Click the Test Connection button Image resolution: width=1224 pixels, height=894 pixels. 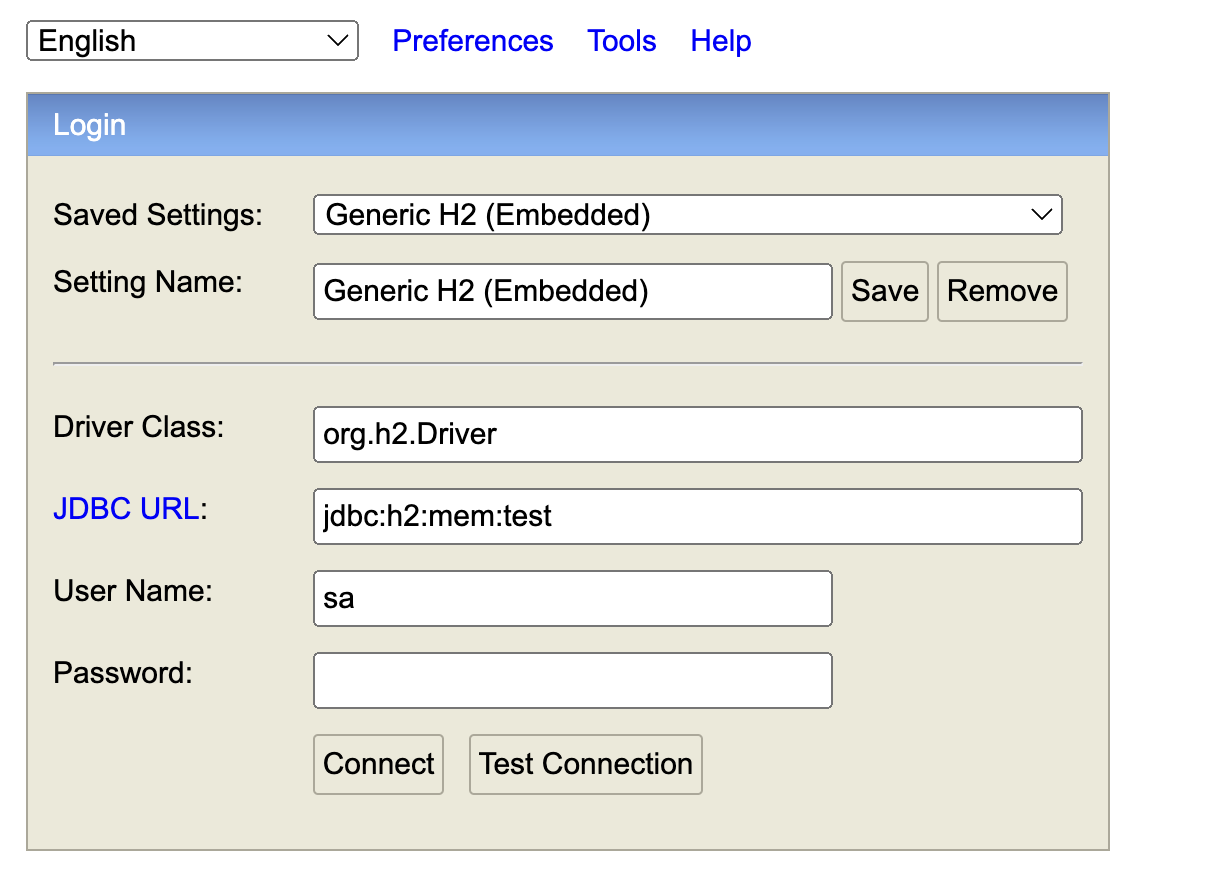[586, 764]
